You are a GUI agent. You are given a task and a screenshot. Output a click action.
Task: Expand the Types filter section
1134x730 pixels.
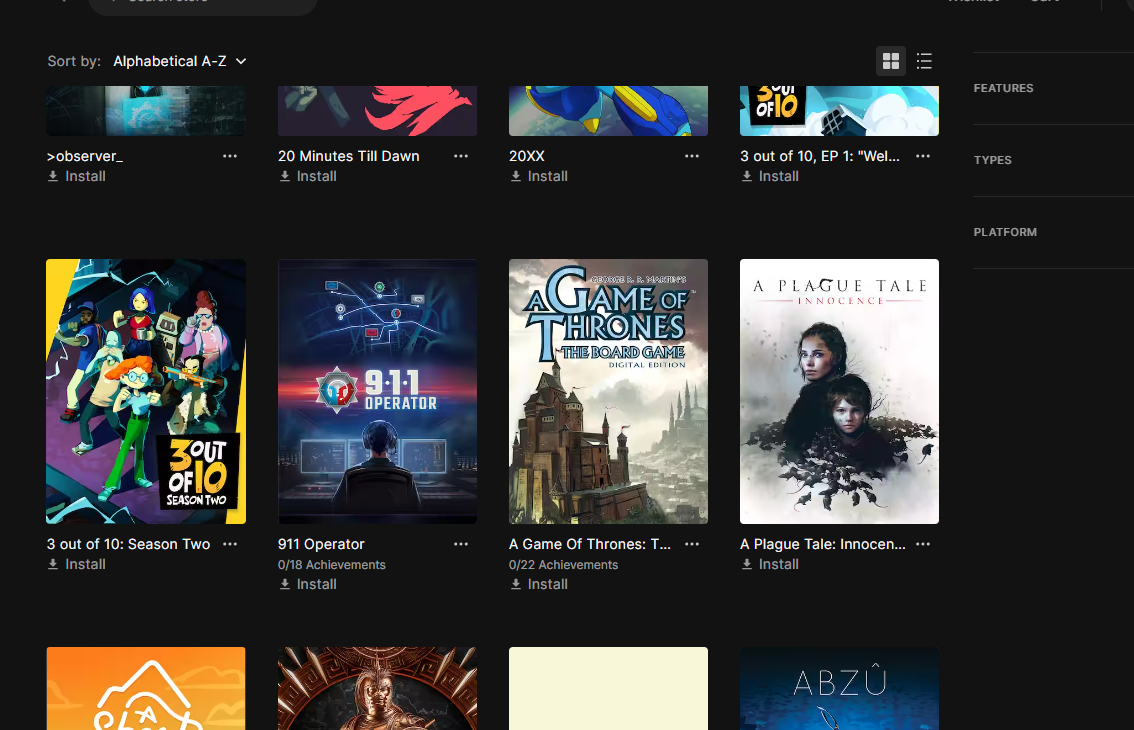tap(993, 160)
